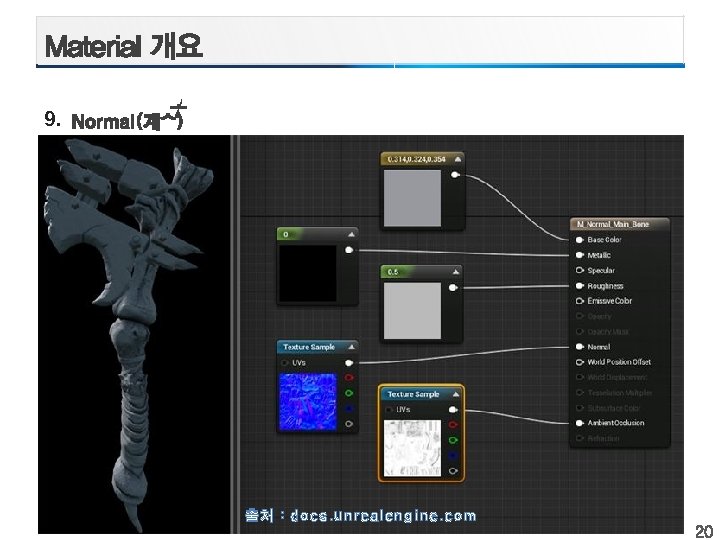Viewport: 720px width, 540px height.
Task: Click the grey-blue color swatch preview
Action: [412, 198]
